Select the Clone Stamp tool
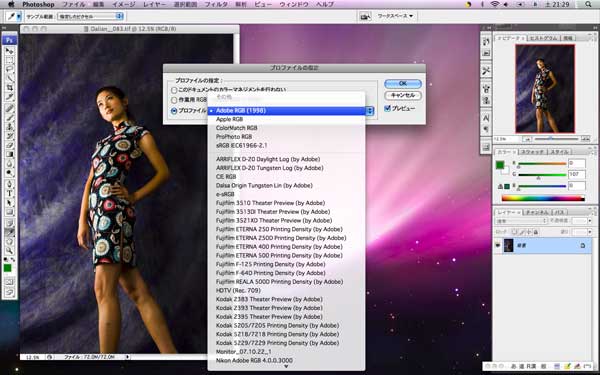Screen dimensions: 600x375 9,127
